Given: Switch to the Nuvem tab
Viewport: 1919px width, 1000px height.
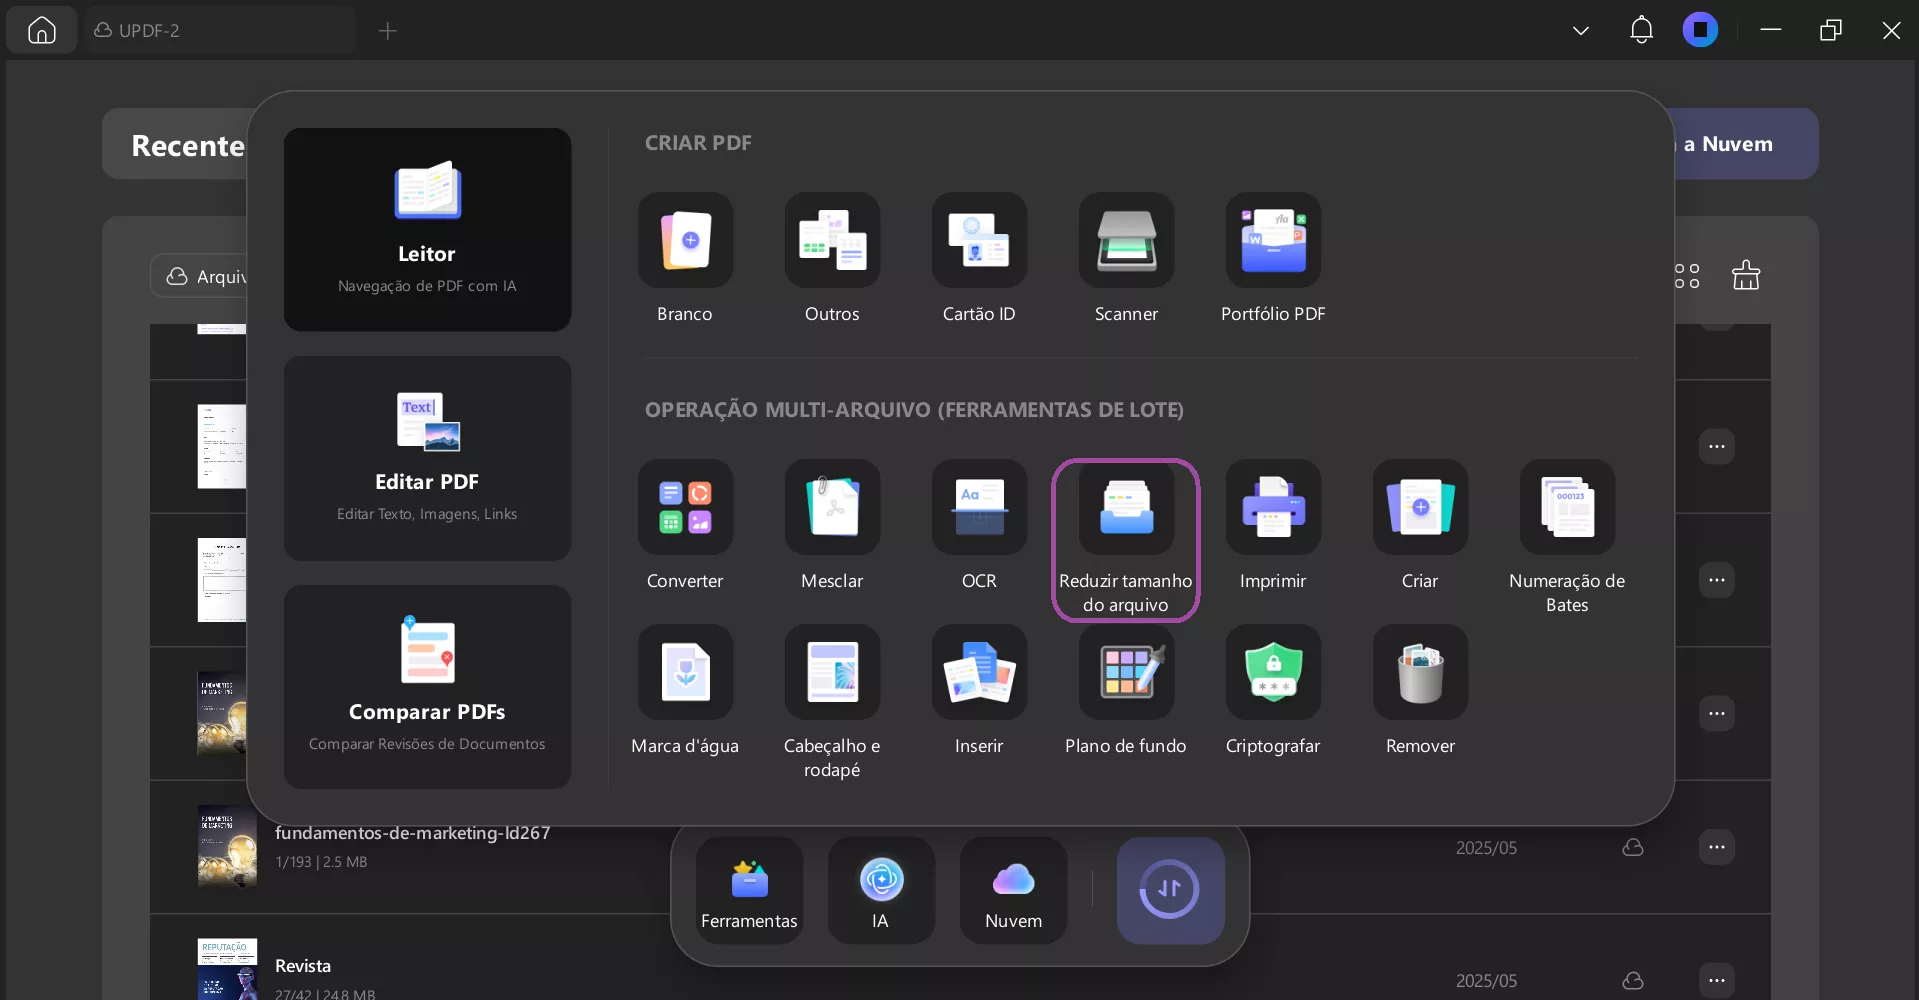Looking at the screenshot, I should [x=1013, y=891].
